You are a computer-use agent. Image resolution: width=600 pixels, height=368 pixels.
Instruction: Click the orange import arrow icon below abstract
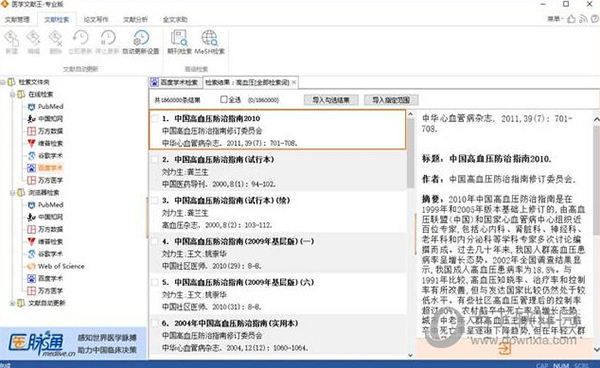coord(505,348)
